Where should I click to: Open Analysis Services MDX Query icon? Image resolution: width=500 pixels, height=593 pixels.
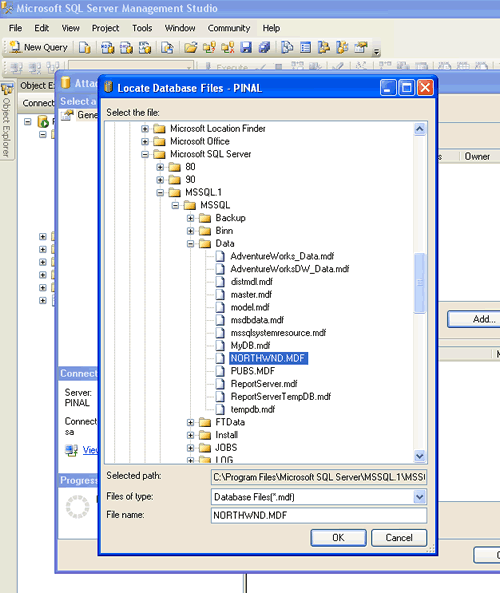(x=107, y=48)
